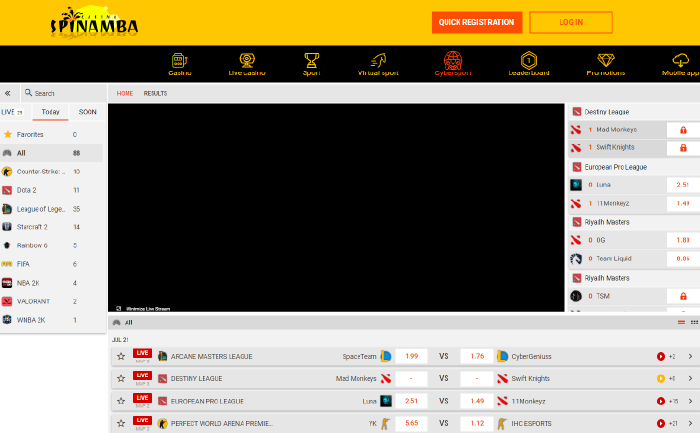Play stream for Perfect World Arena match
This screenshot has height=433, width=700.
point(661,423)
